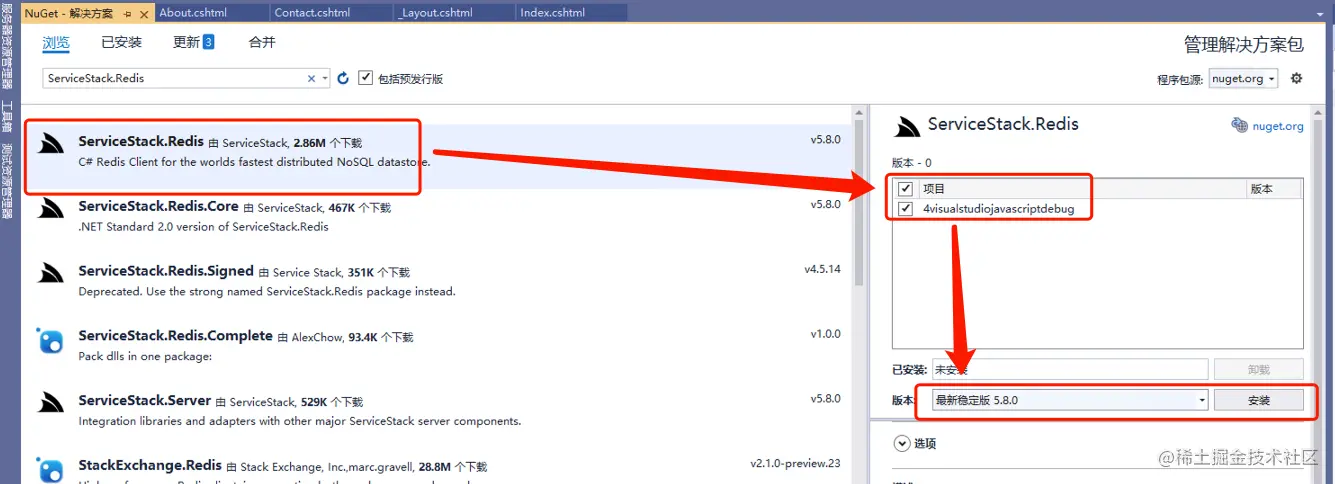Click the ServiceStack.Redis.Complete package icon
This screenshot has height=484, width=1335.
(x=51, y=343)
